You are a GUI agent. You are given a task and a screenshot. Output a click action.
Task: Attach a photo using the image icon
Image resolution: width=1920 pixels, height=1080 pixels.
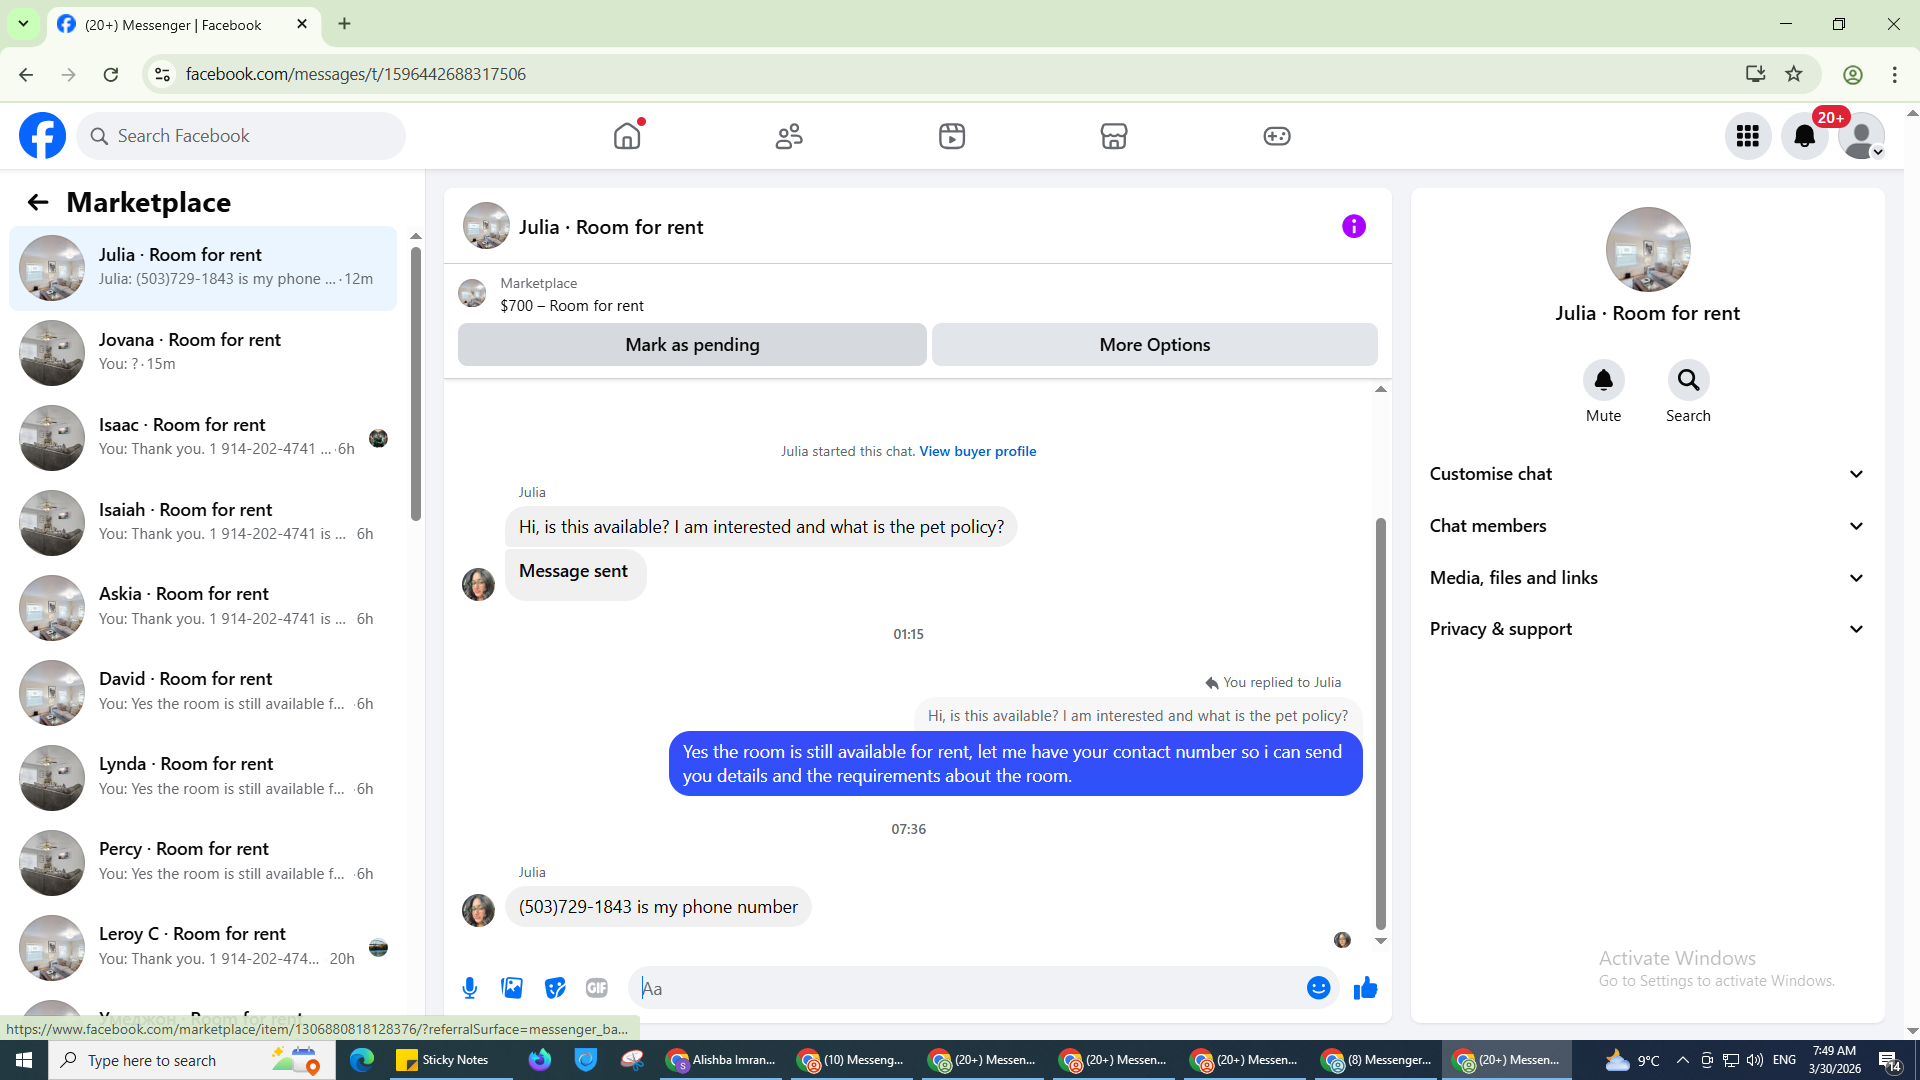tap(512, 988)
